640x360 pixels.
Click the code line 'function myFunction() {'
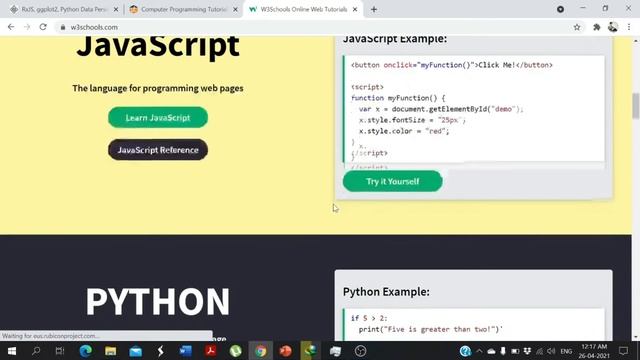tap(398, 98)
